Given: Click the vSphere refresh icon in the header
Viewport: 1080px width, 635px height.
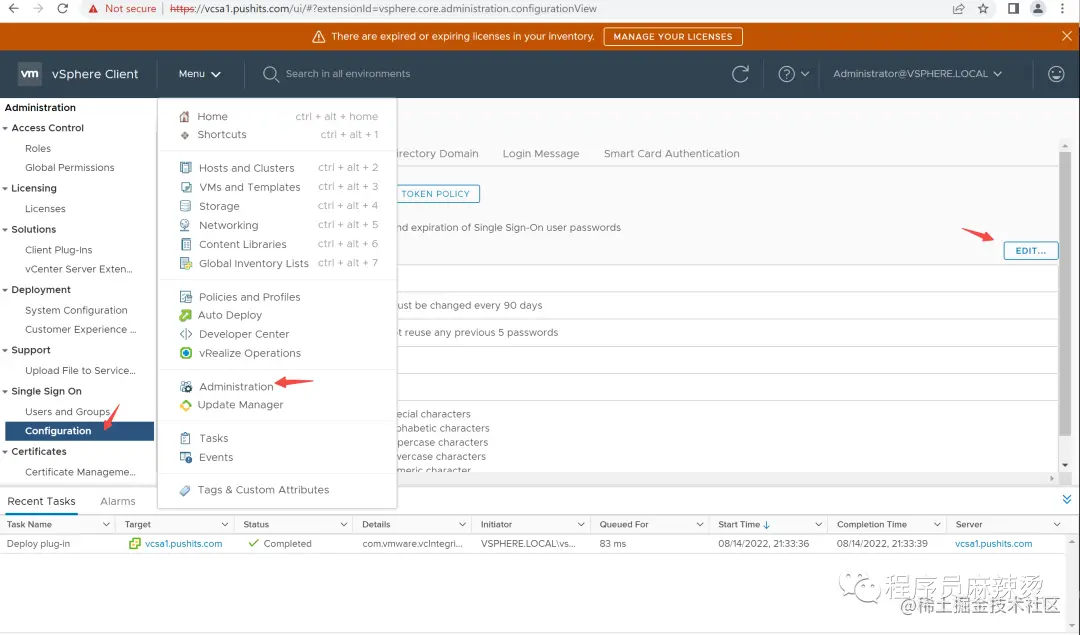Looking at the screenshot, I should click(740, 74).
